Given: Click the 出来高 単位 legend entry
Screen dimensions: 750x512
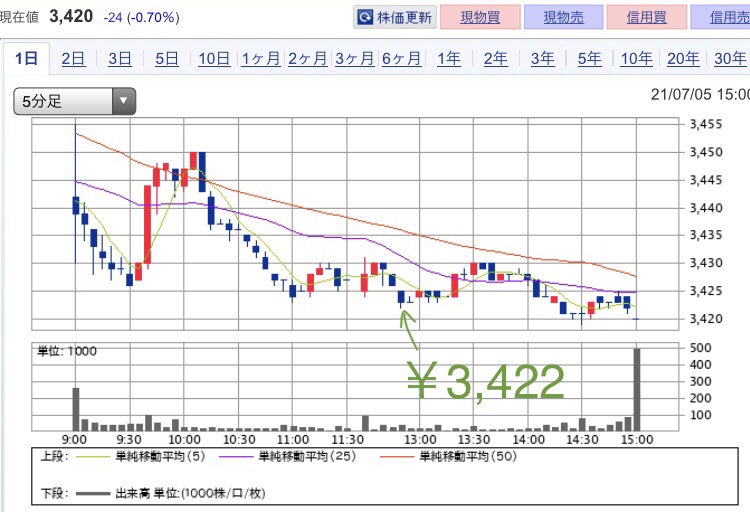Looking at the screenshot, I should 171,493.
